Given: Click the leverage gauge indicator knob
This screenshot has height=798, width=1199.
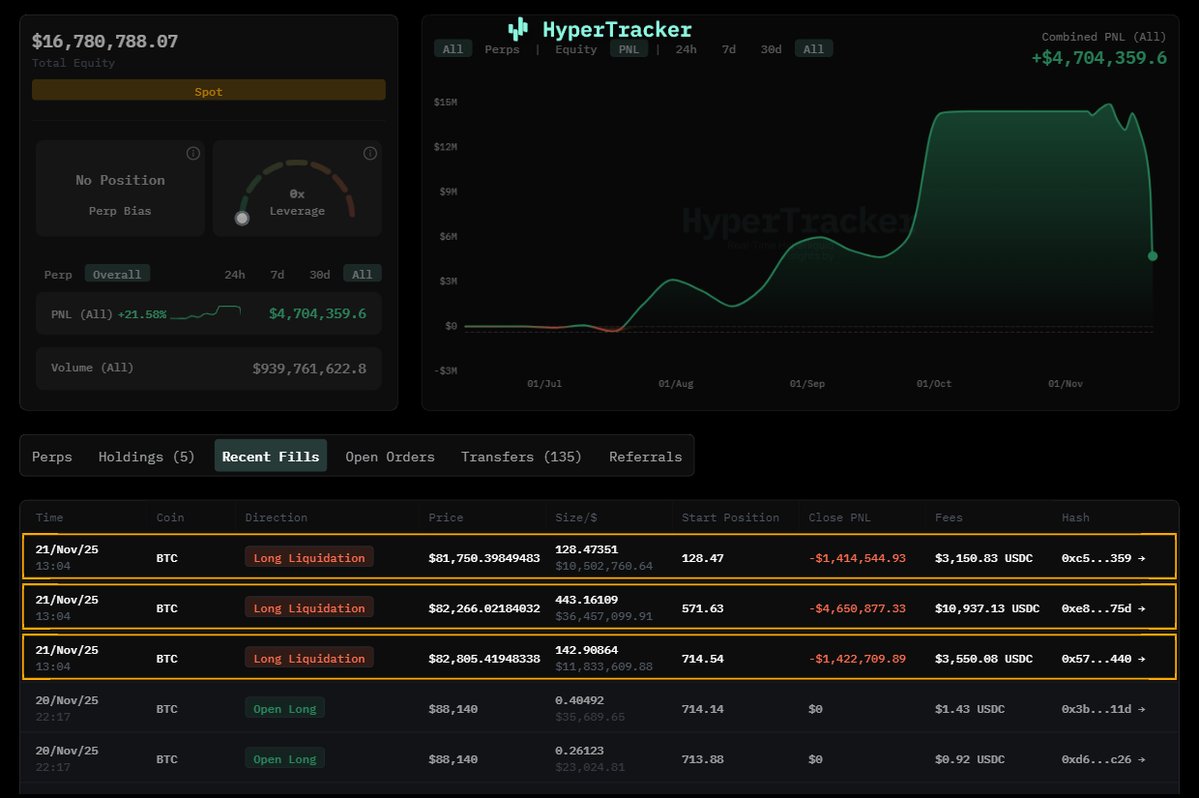Looking at the screenshot, I should 241,218.
